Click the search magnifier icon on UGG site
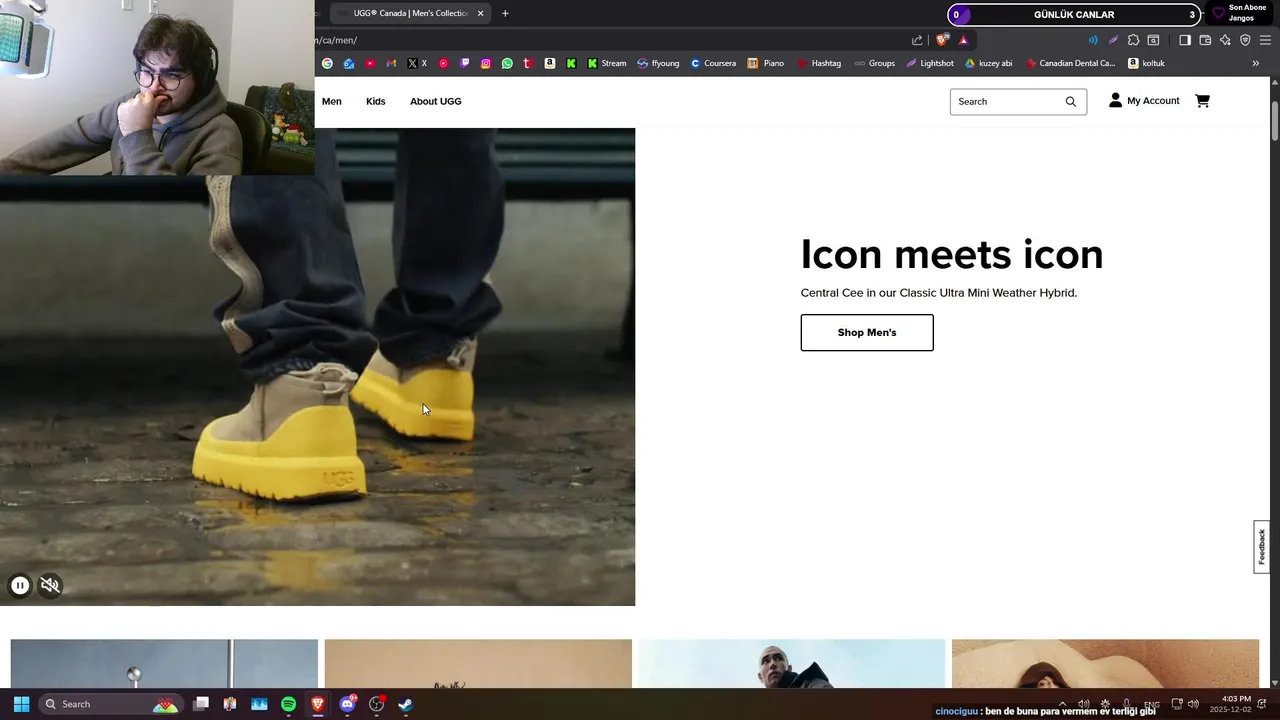Viewport: 1280px width, 720px height. click(1071, 101)
